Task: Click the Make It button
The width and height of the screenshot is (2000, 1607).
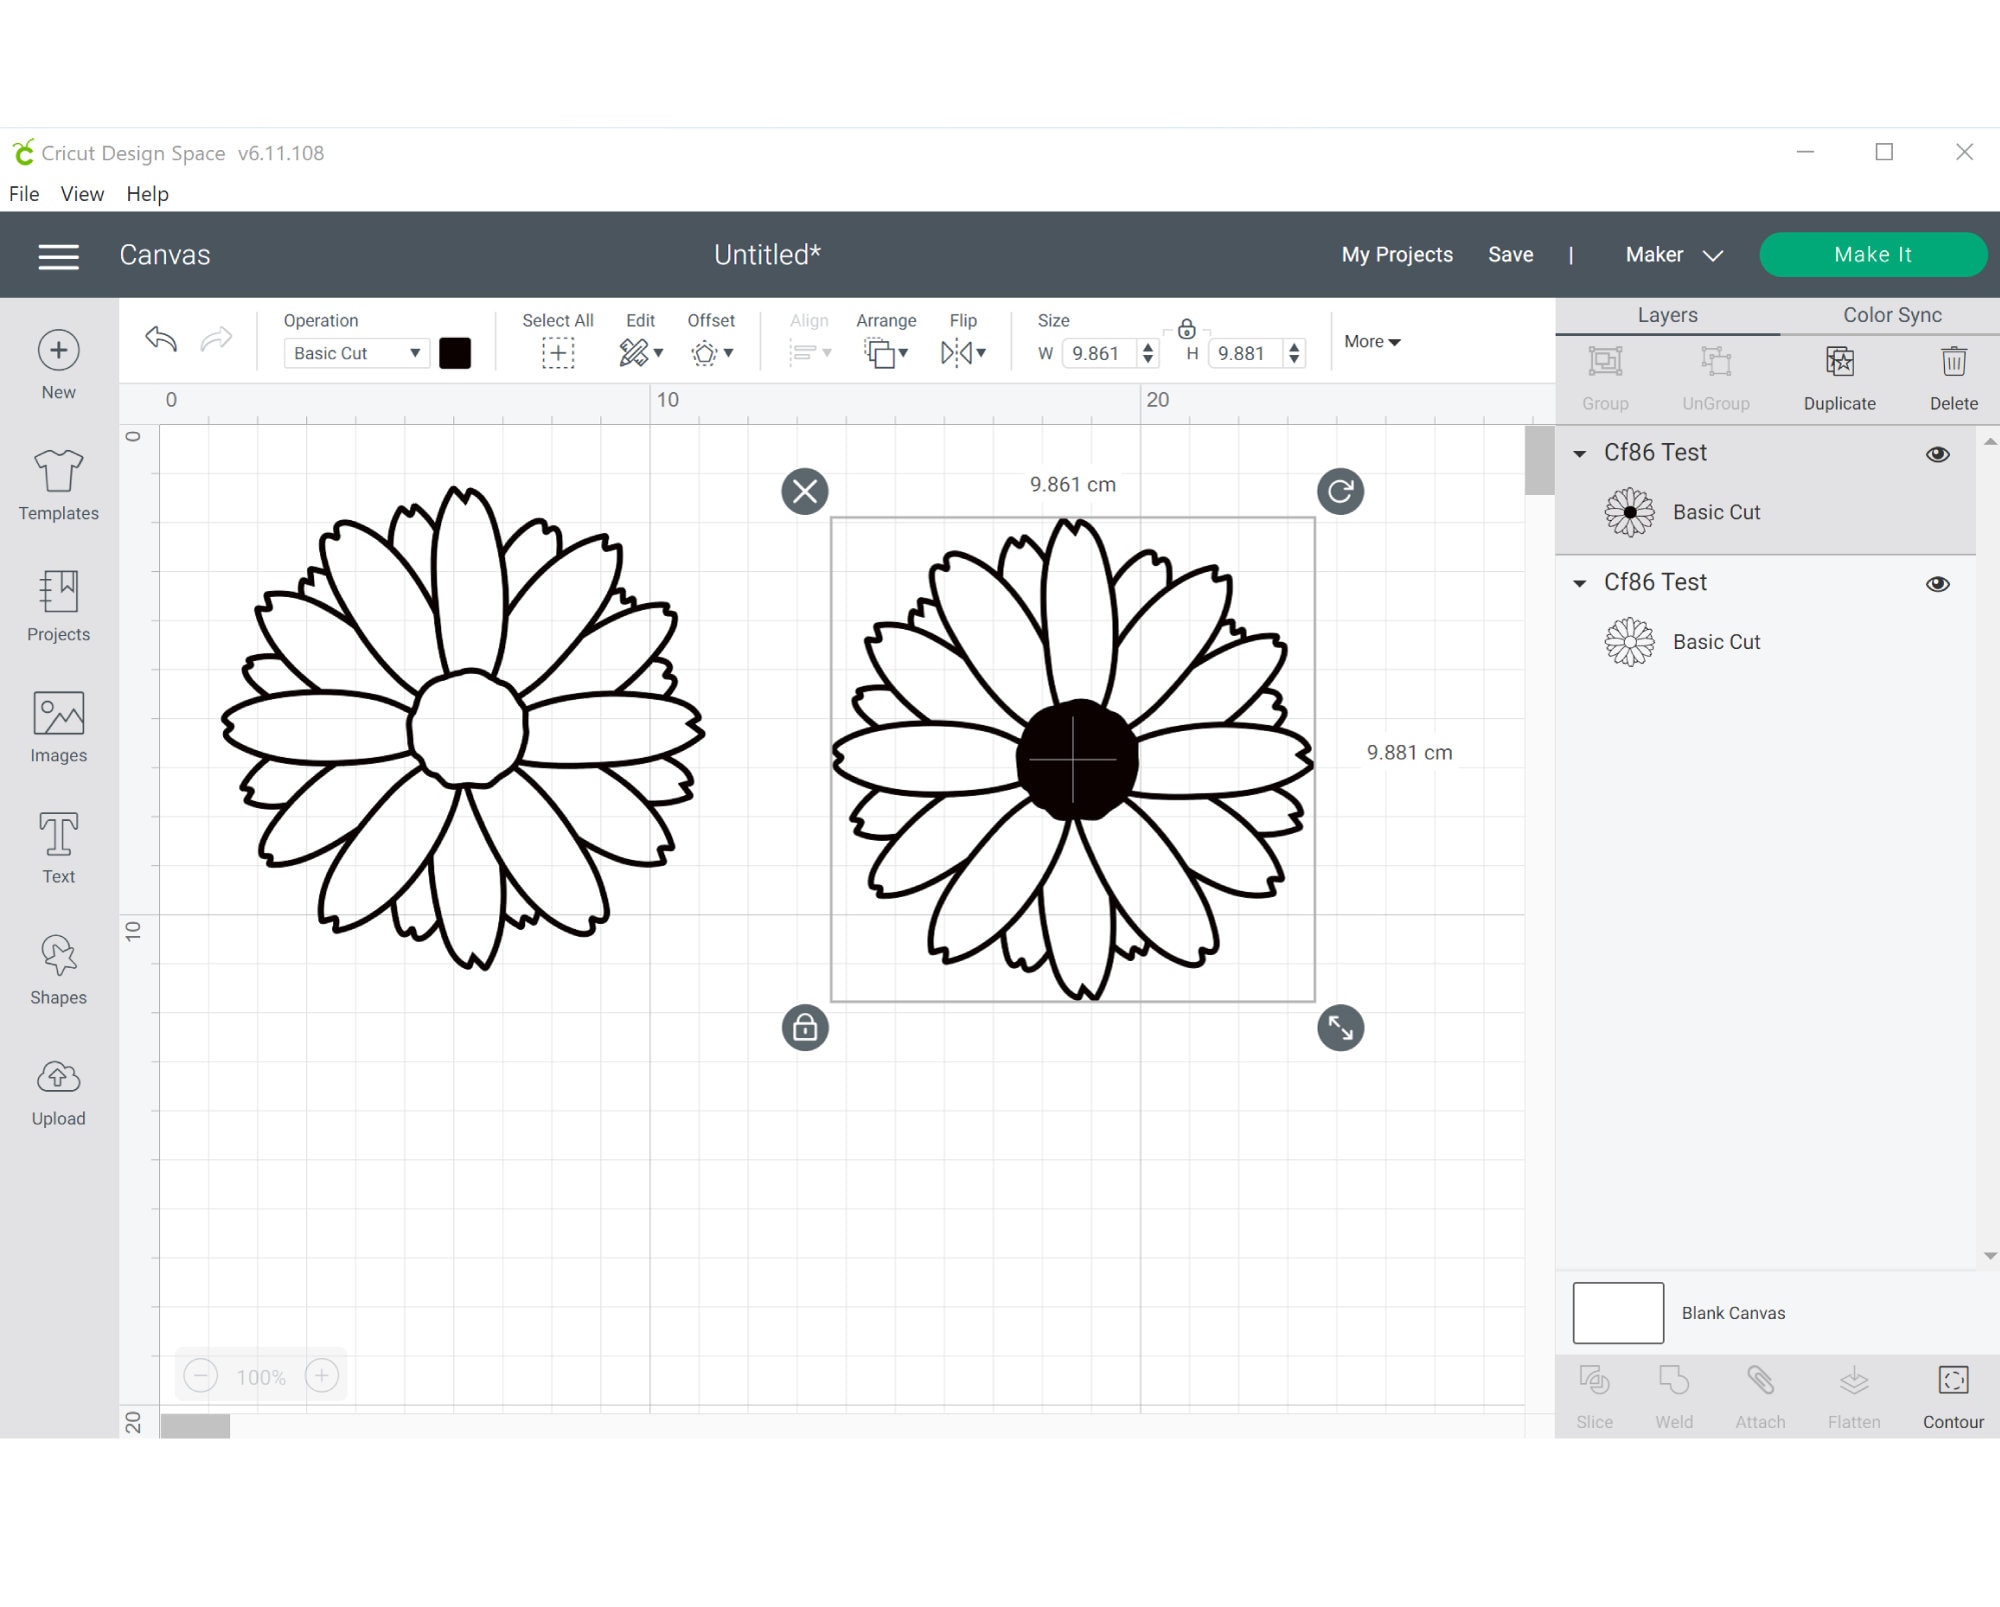Action: 1872,255
